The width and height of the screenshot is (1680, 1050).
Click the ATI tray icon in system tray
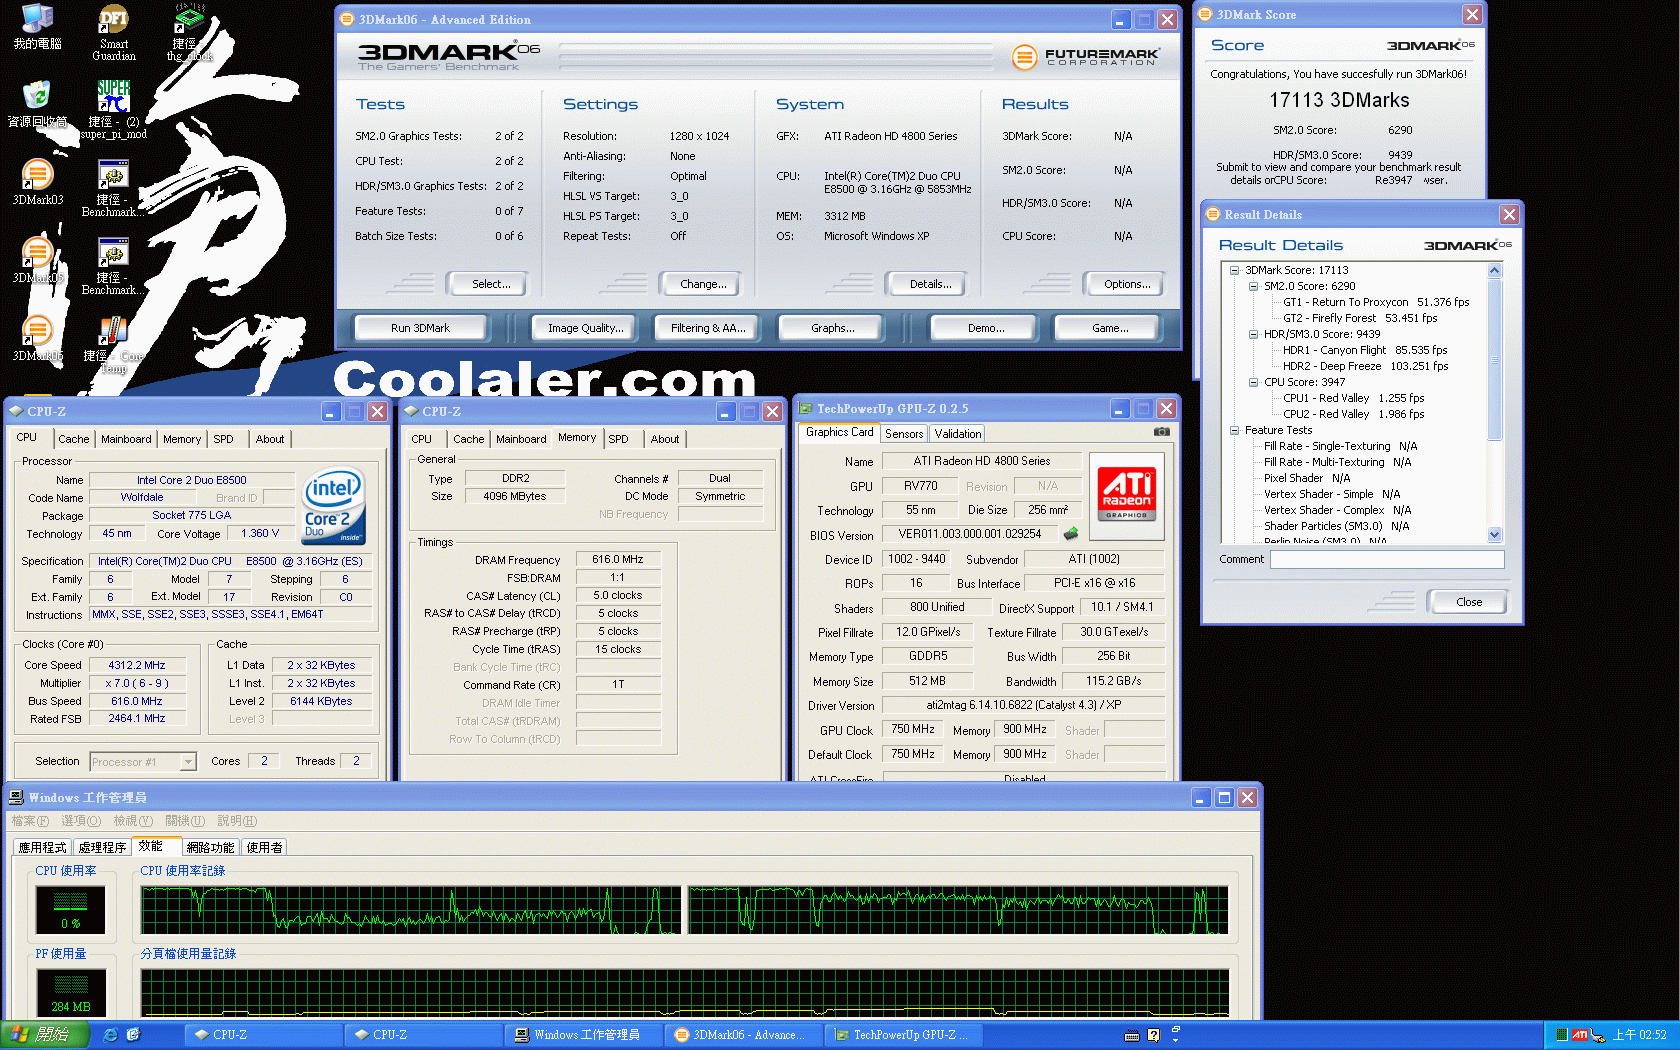pyautogui.click(x=1580, y=1035)
